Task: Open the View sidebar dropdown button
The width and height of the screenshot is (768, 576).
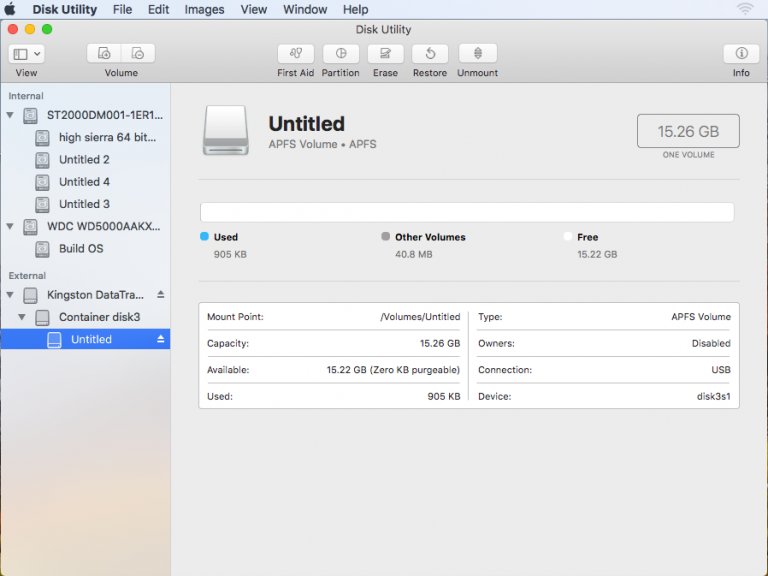Action: (26, 53)
